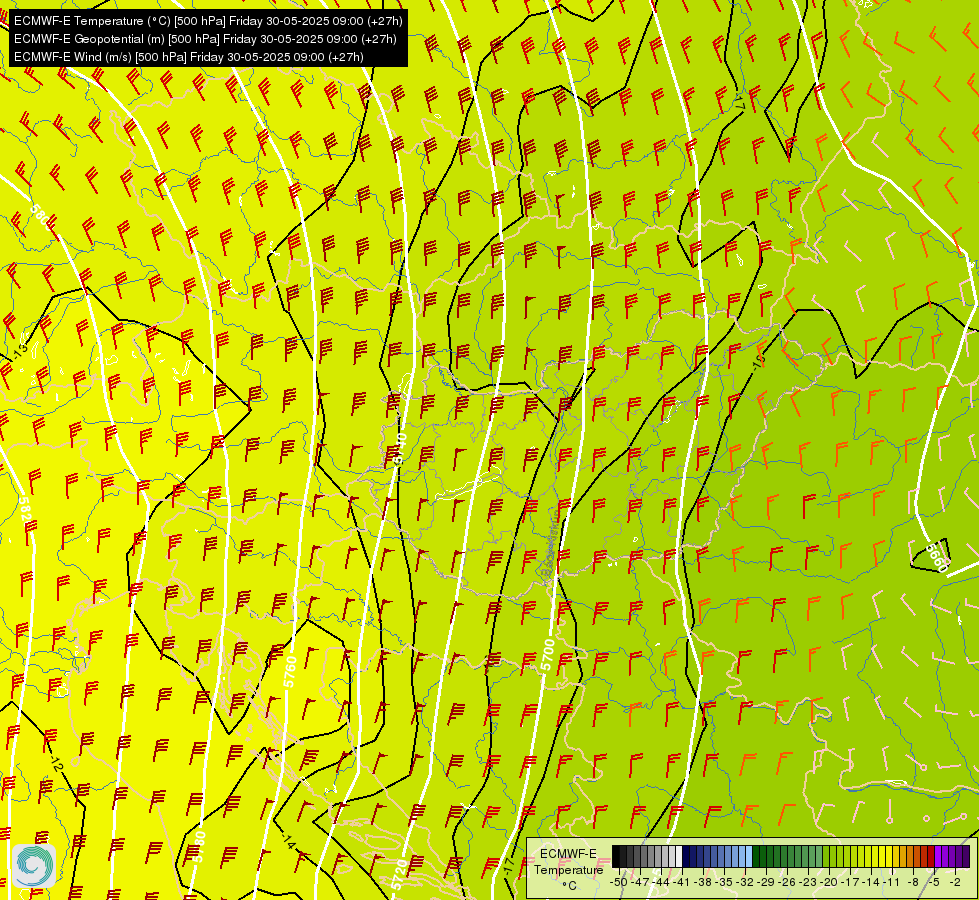979x900 pixels.
Task: Click the 5780 geopotential contour label
Action: tap(199, 847)
